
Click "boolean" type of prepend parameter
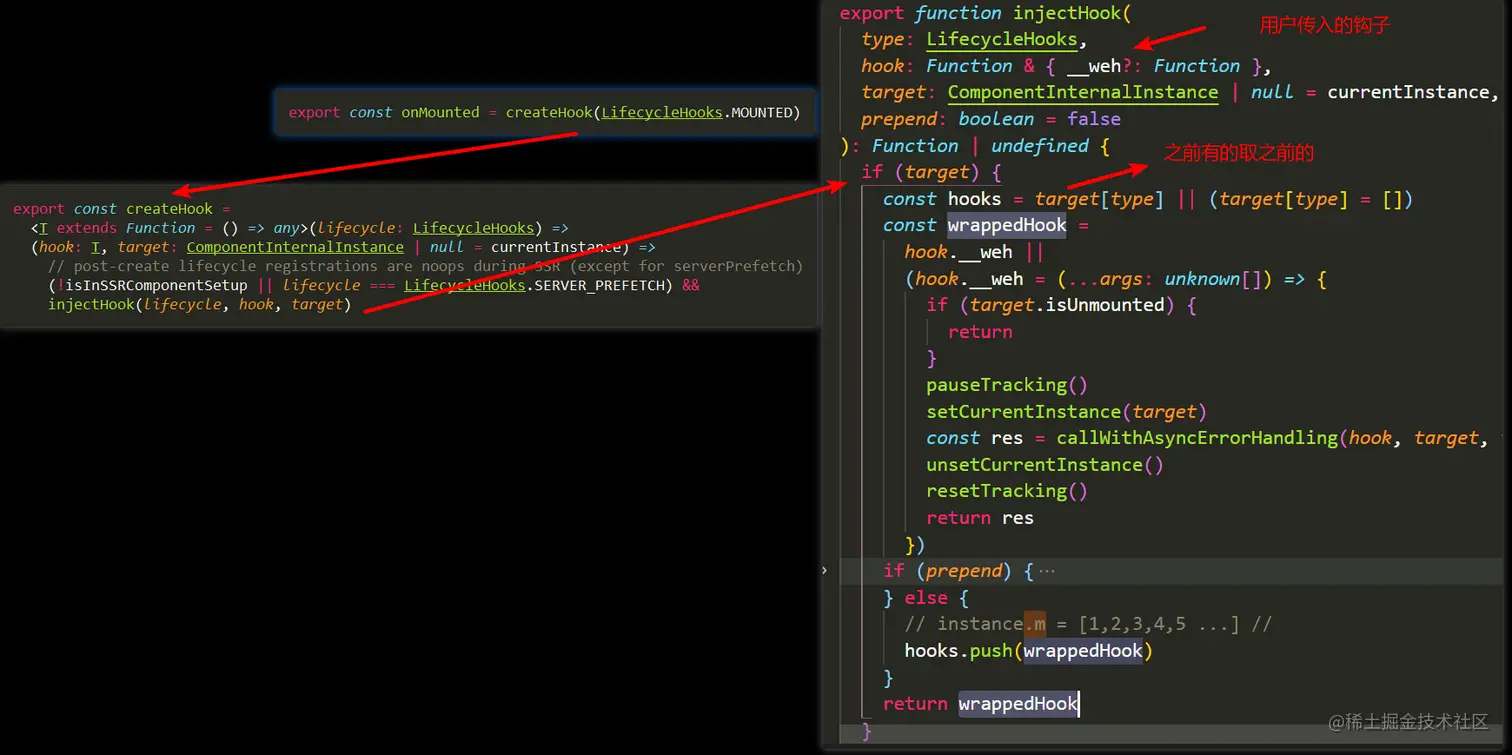tap(996, 119)
